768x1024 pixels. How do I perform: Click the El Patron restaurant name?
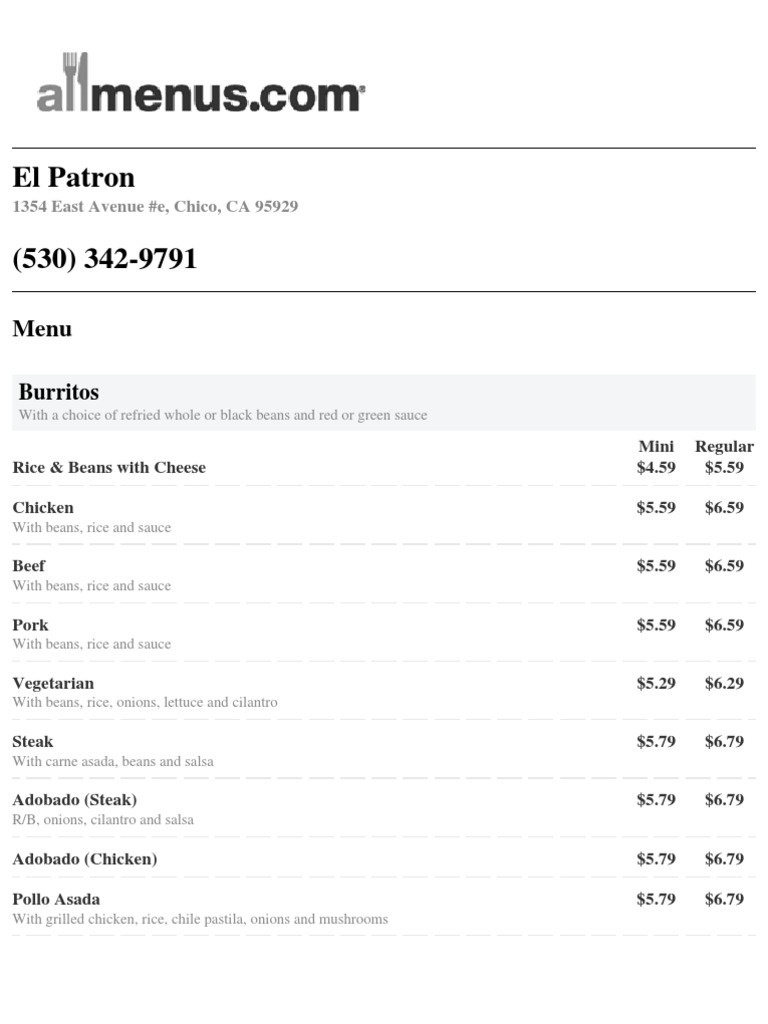click(x=74, y=178)
